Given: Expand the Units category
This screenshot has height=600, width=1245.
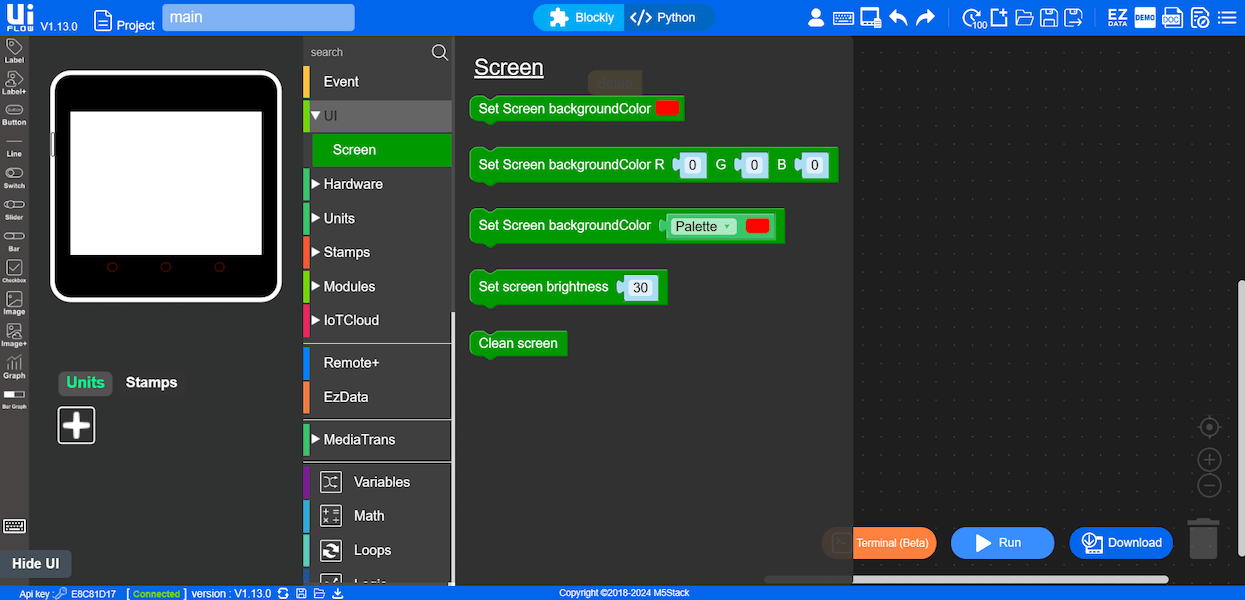Looking at the screenshot, I should tap(316, 218).
